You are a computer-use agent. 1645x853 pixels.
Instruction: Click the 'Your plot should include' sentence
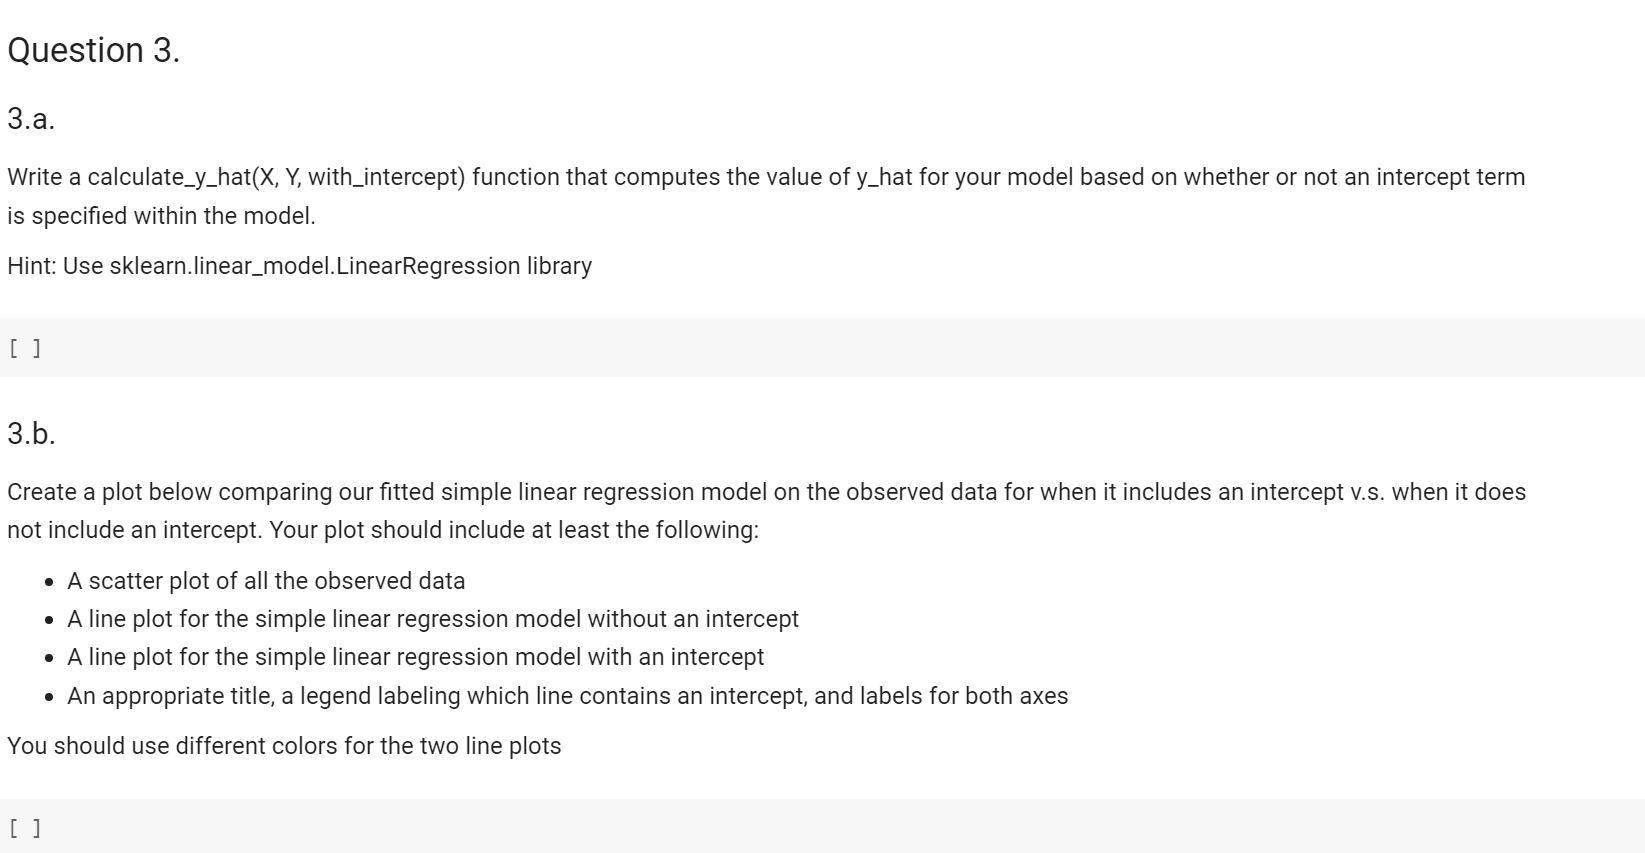(x=514, y=530)
